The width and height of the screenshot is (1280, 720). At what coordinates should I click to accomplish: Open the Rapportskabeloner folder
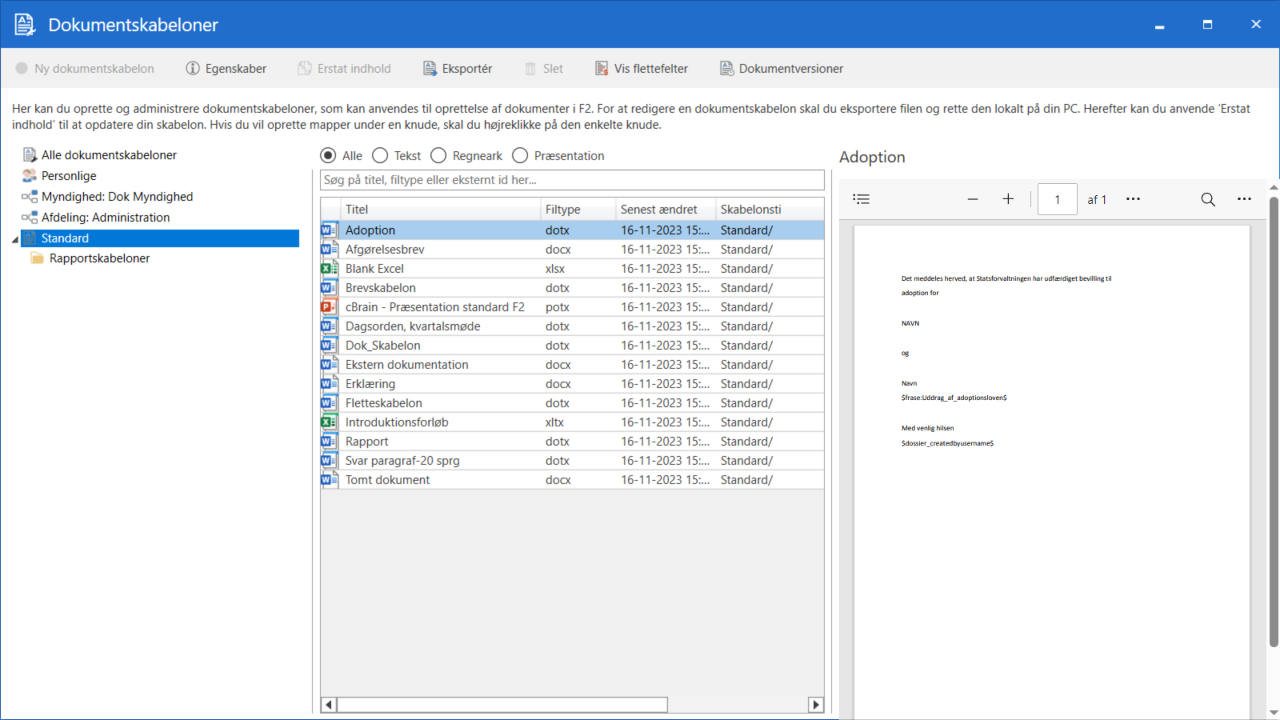(x=99, y=258)
